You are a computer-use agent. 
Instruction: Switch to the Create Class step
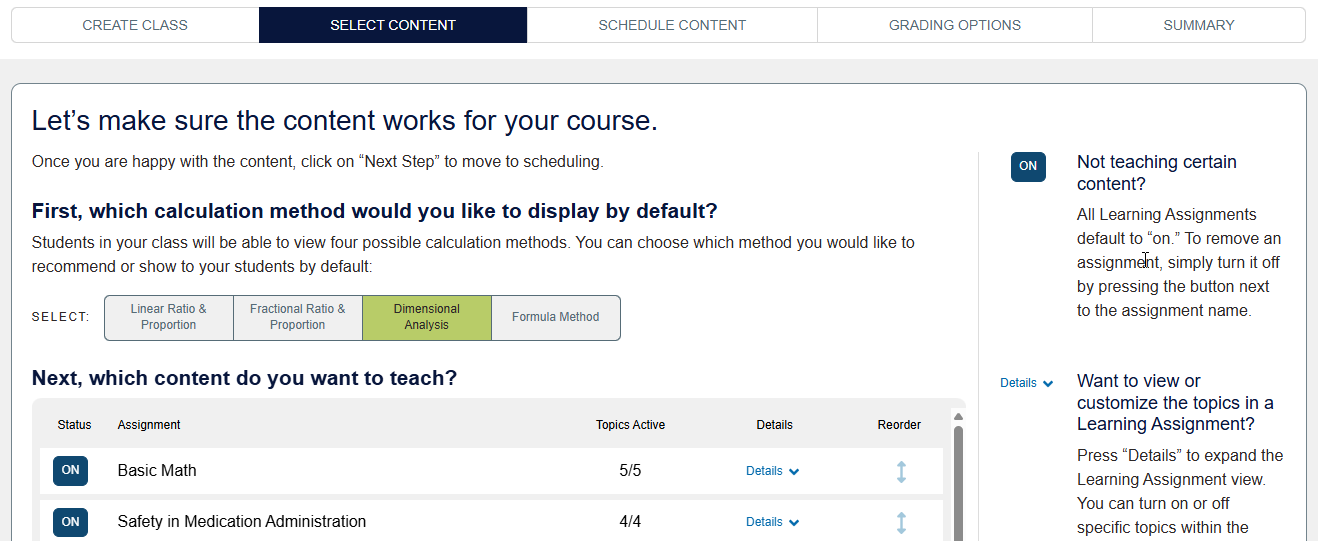click(x=135, y=25)
